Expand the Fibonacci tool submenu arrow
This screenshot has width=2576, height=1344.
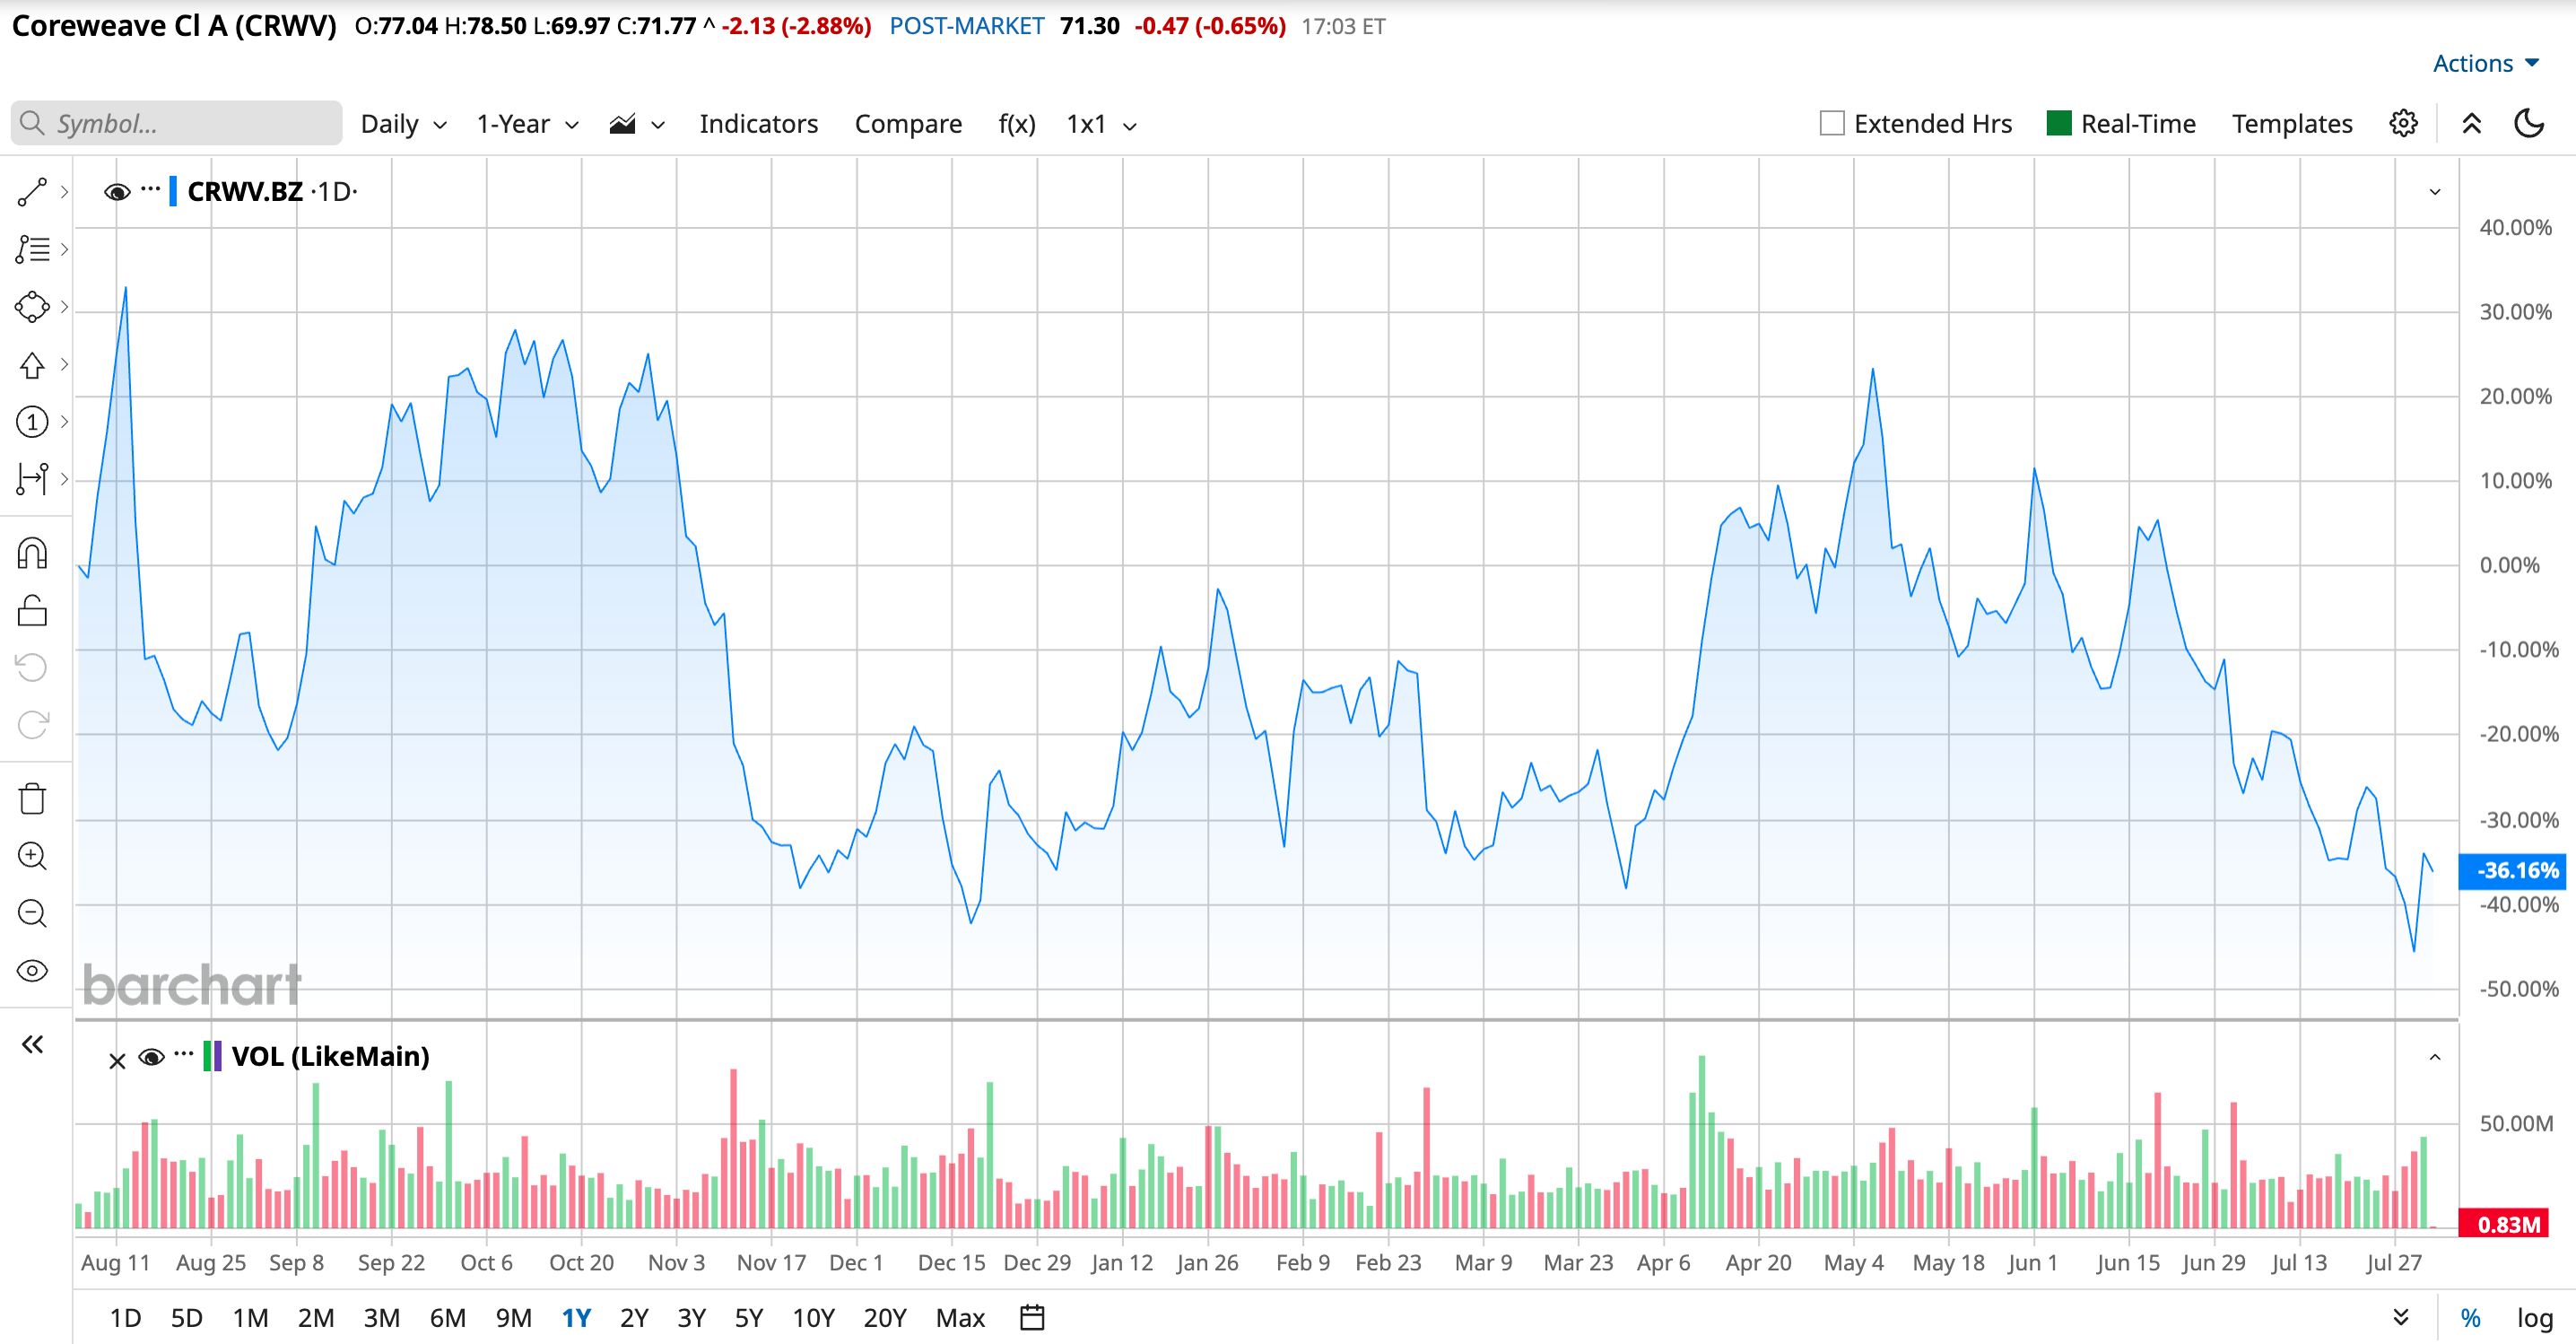coord(64,249)
